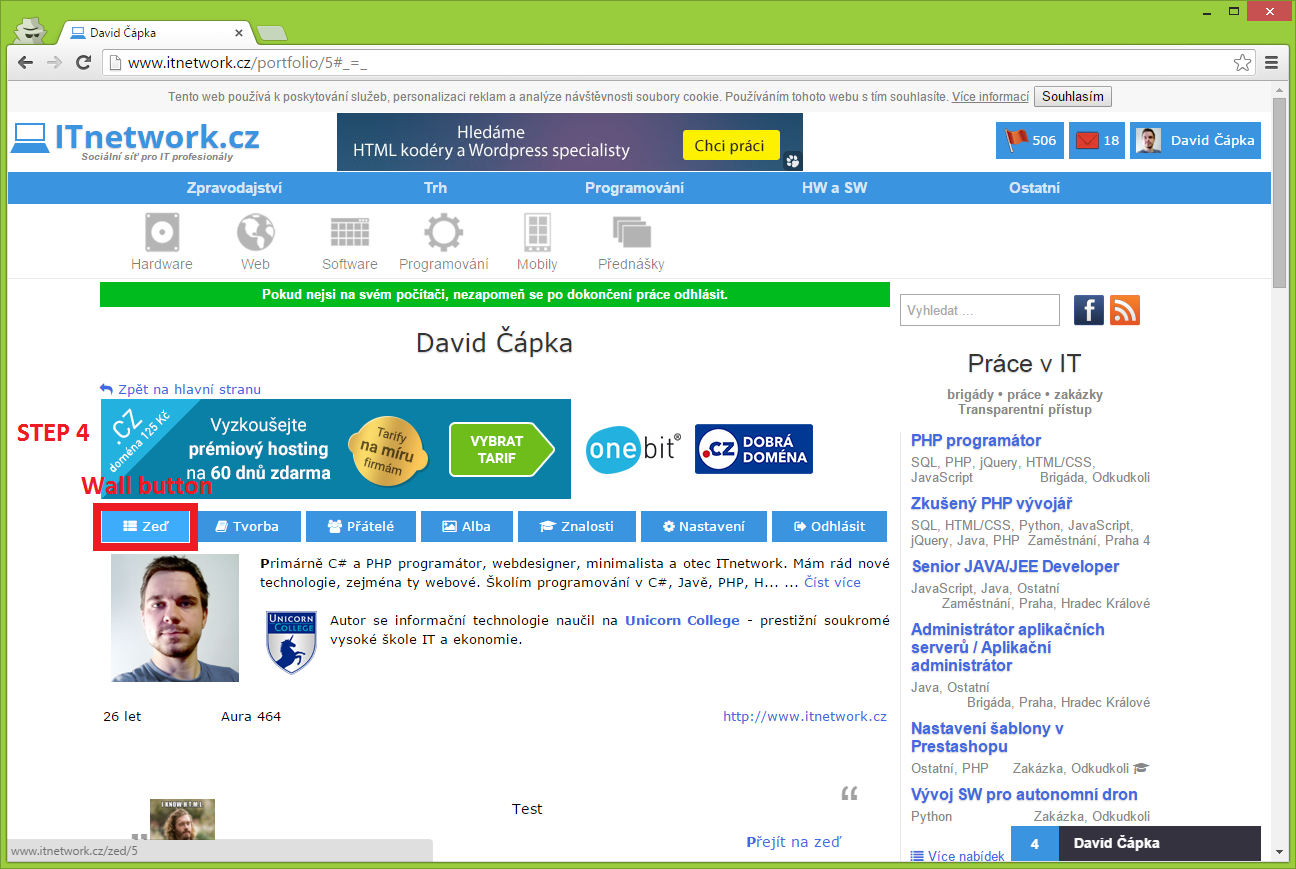Open the Software category icon
The width and height of the screenshot is (1296, 869).
(350, 233)
